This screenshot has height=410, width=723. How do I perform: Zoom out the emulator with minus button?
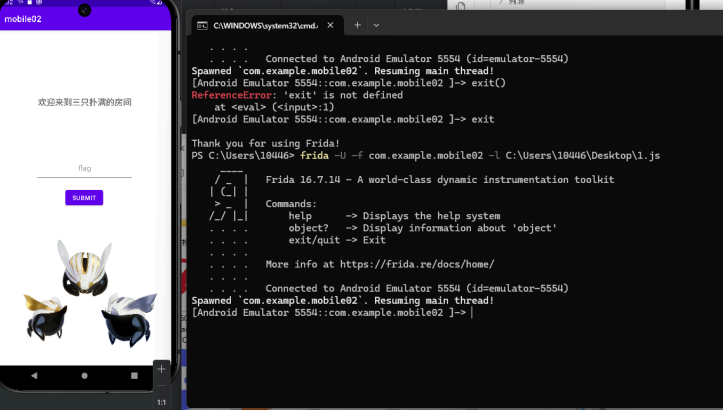161,385
